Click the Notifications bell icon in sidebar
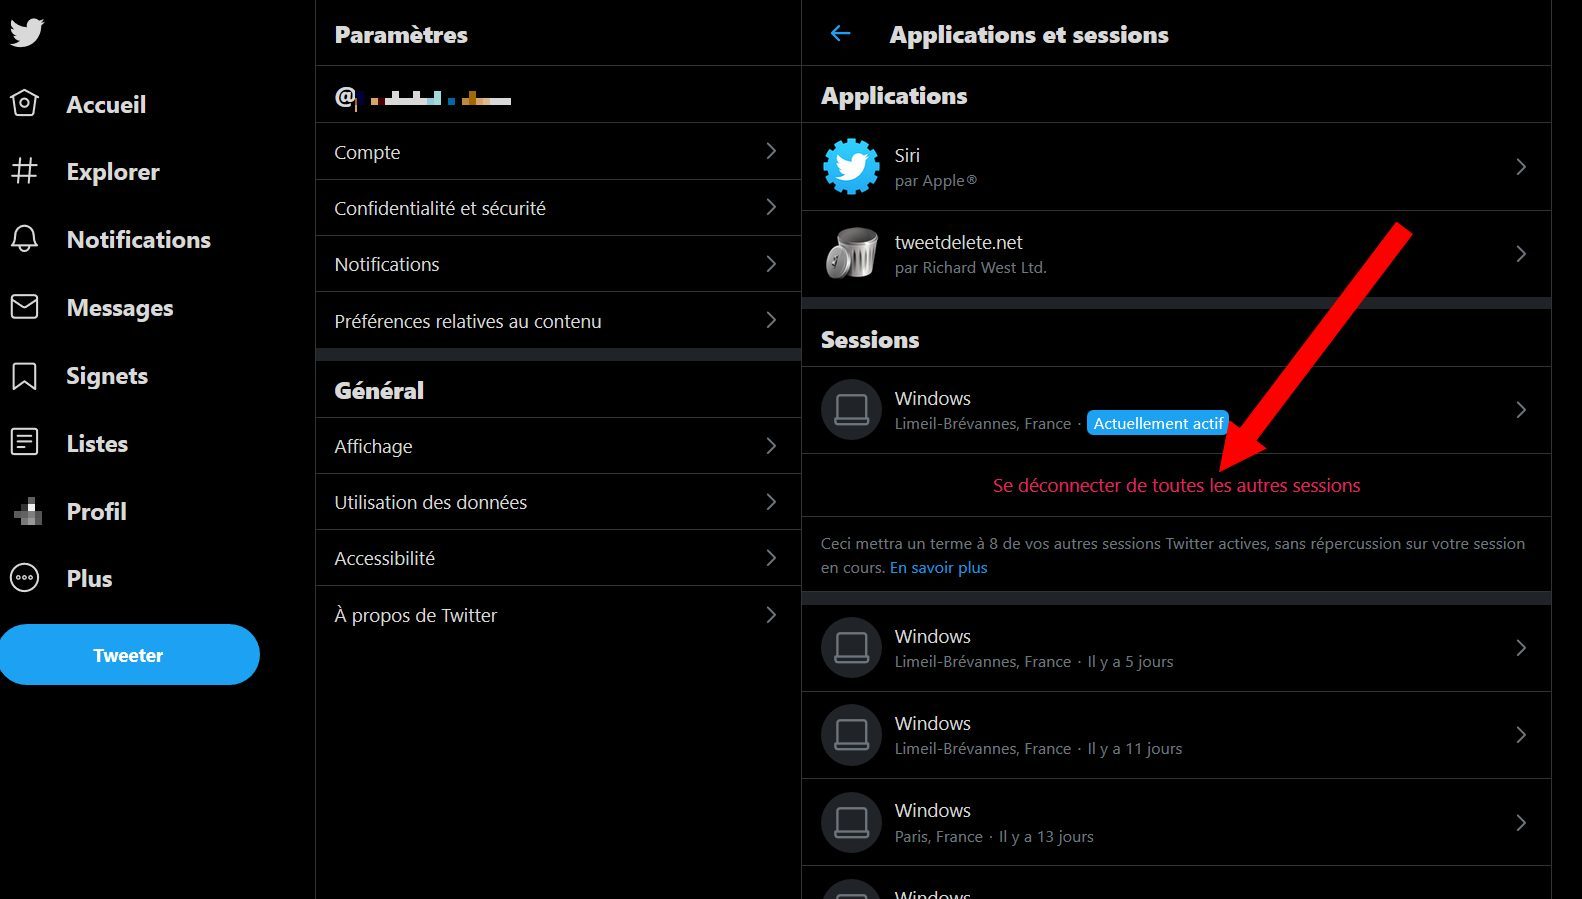The image size is (1582, 899). (25, 239)
